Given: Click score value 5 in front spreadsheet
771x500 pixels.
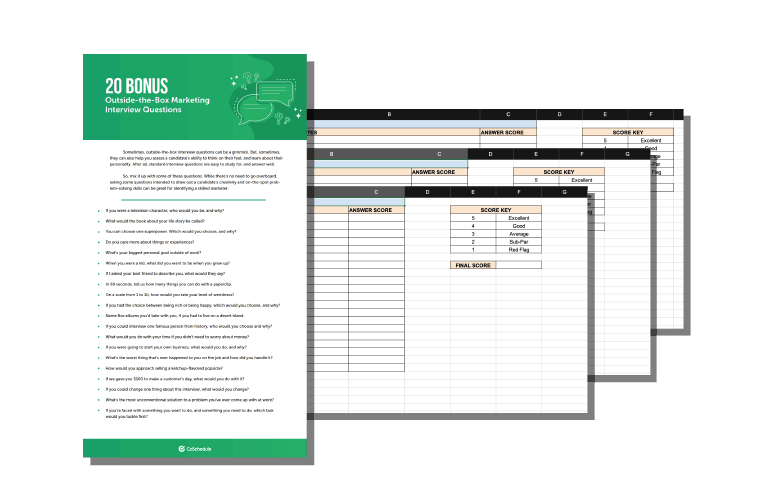Looking at the screenshot, I should (x=473, y=218).
